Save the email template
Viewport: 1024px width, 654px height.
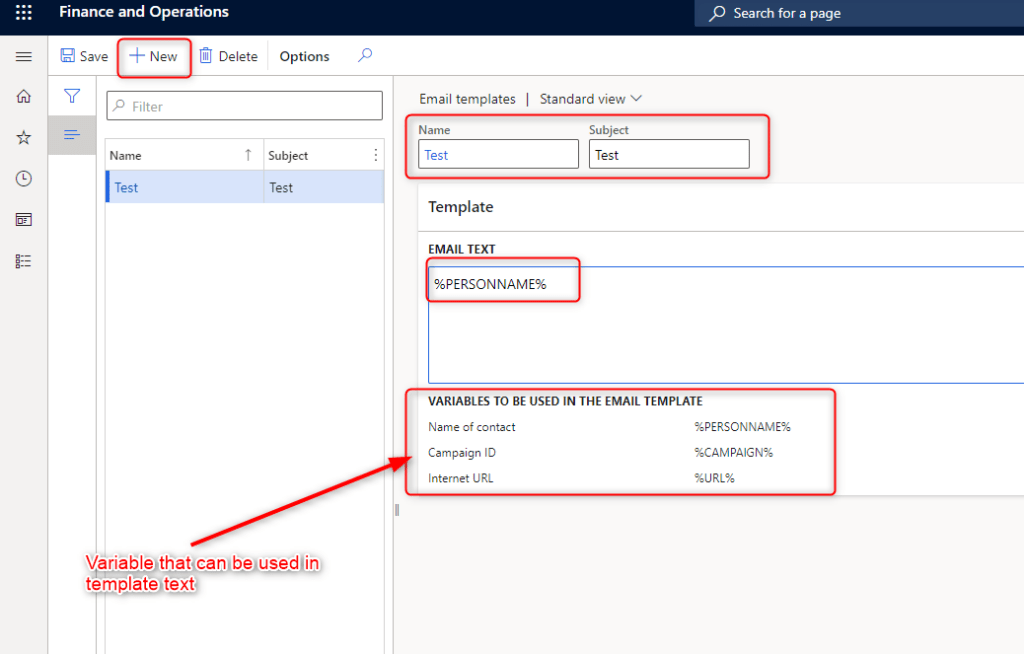[x=84, y=56]
